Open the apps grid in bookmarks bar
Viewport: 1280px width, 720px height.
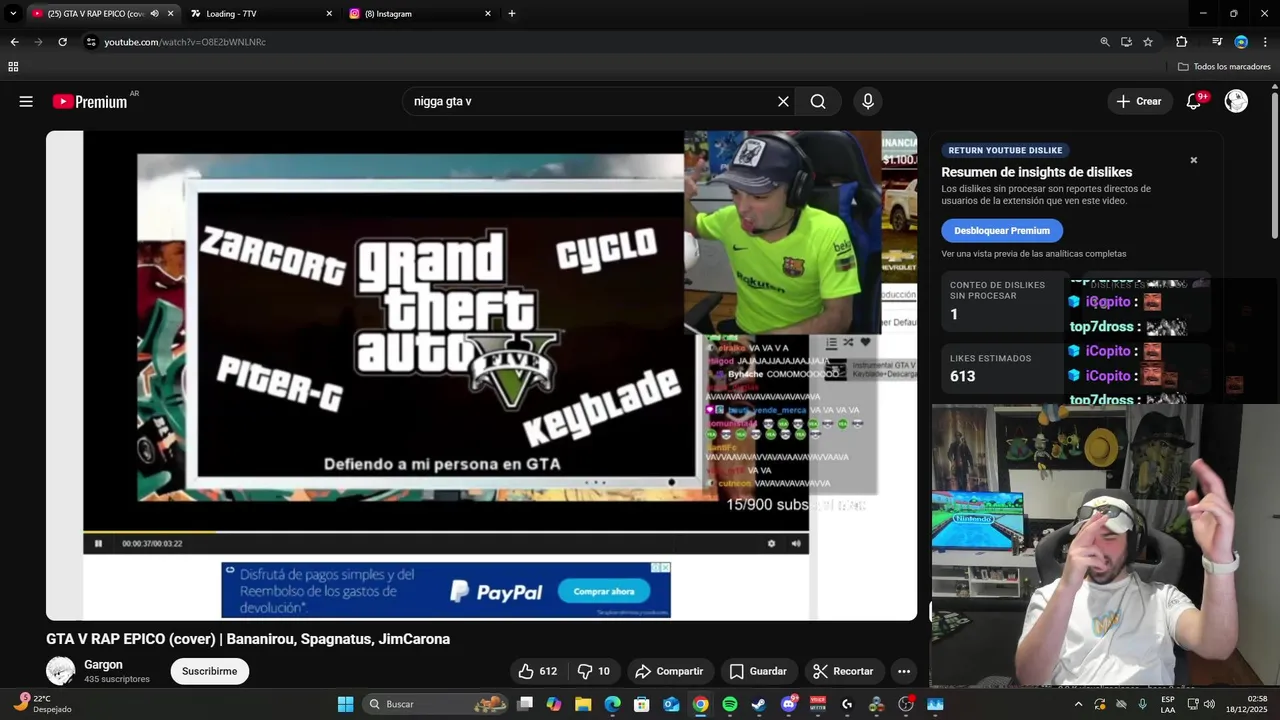click(x=13, y=67)
